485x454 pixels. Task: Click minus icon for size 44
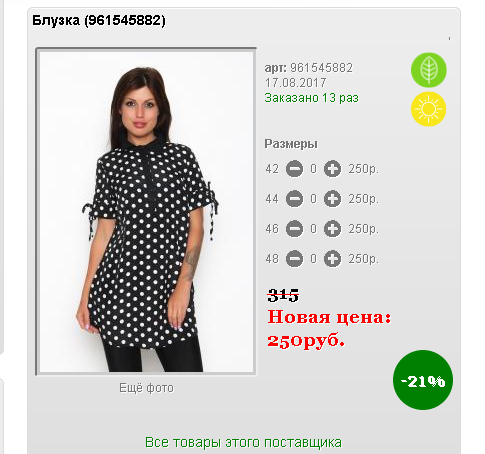[x=294, y=199]
